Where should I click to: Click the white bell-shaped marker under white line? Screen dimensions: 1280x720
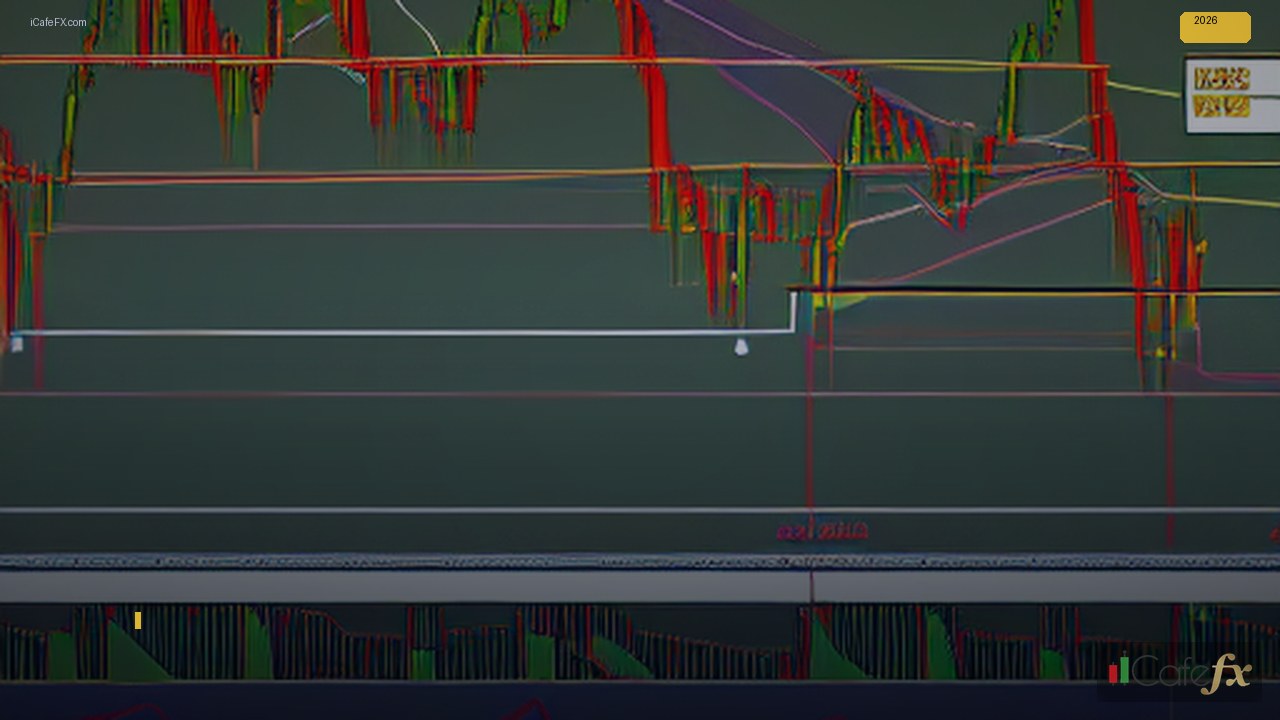pos(741,346)
